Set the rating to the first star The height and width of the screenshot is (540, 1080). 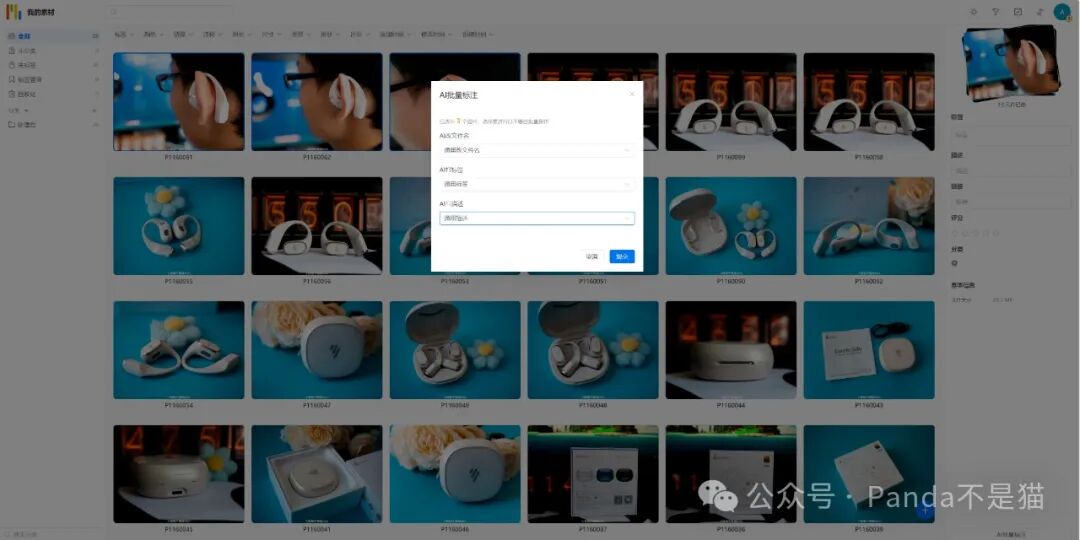[955, 233]
